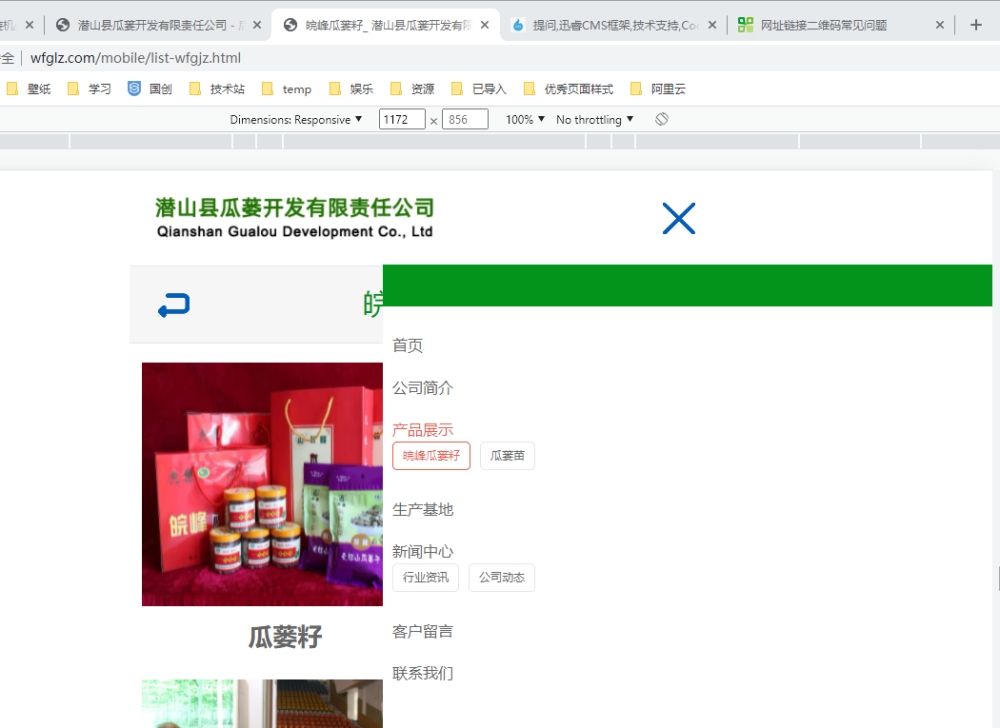The height and width of the screenshot is (728, 1000).
Task: Click the 瓜蒌籽 product title
Action: (285, 637)
